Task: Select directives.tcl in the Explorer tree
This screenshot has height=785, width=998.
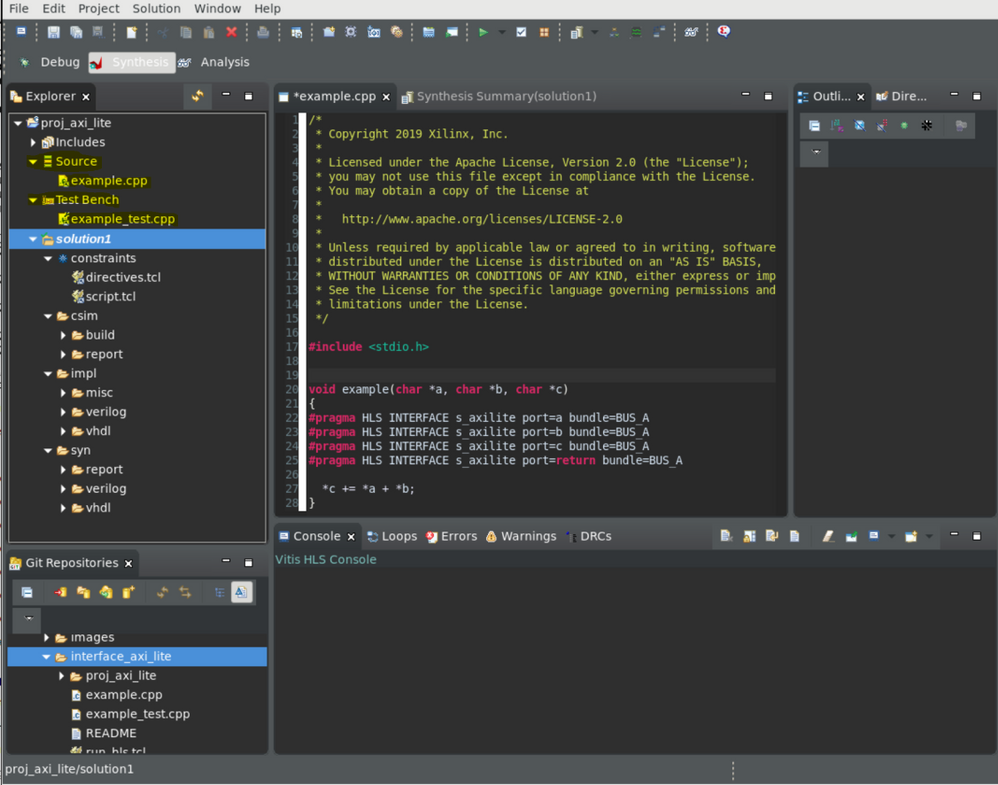Action: [x=122, y=277]
